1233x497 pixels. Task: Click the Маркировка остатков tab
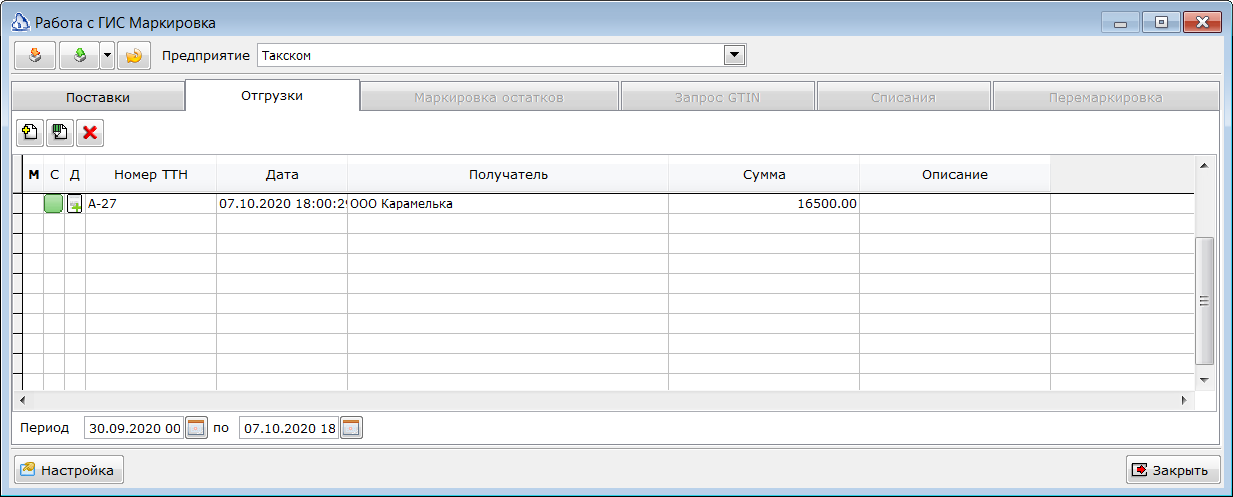pos(489,97)
